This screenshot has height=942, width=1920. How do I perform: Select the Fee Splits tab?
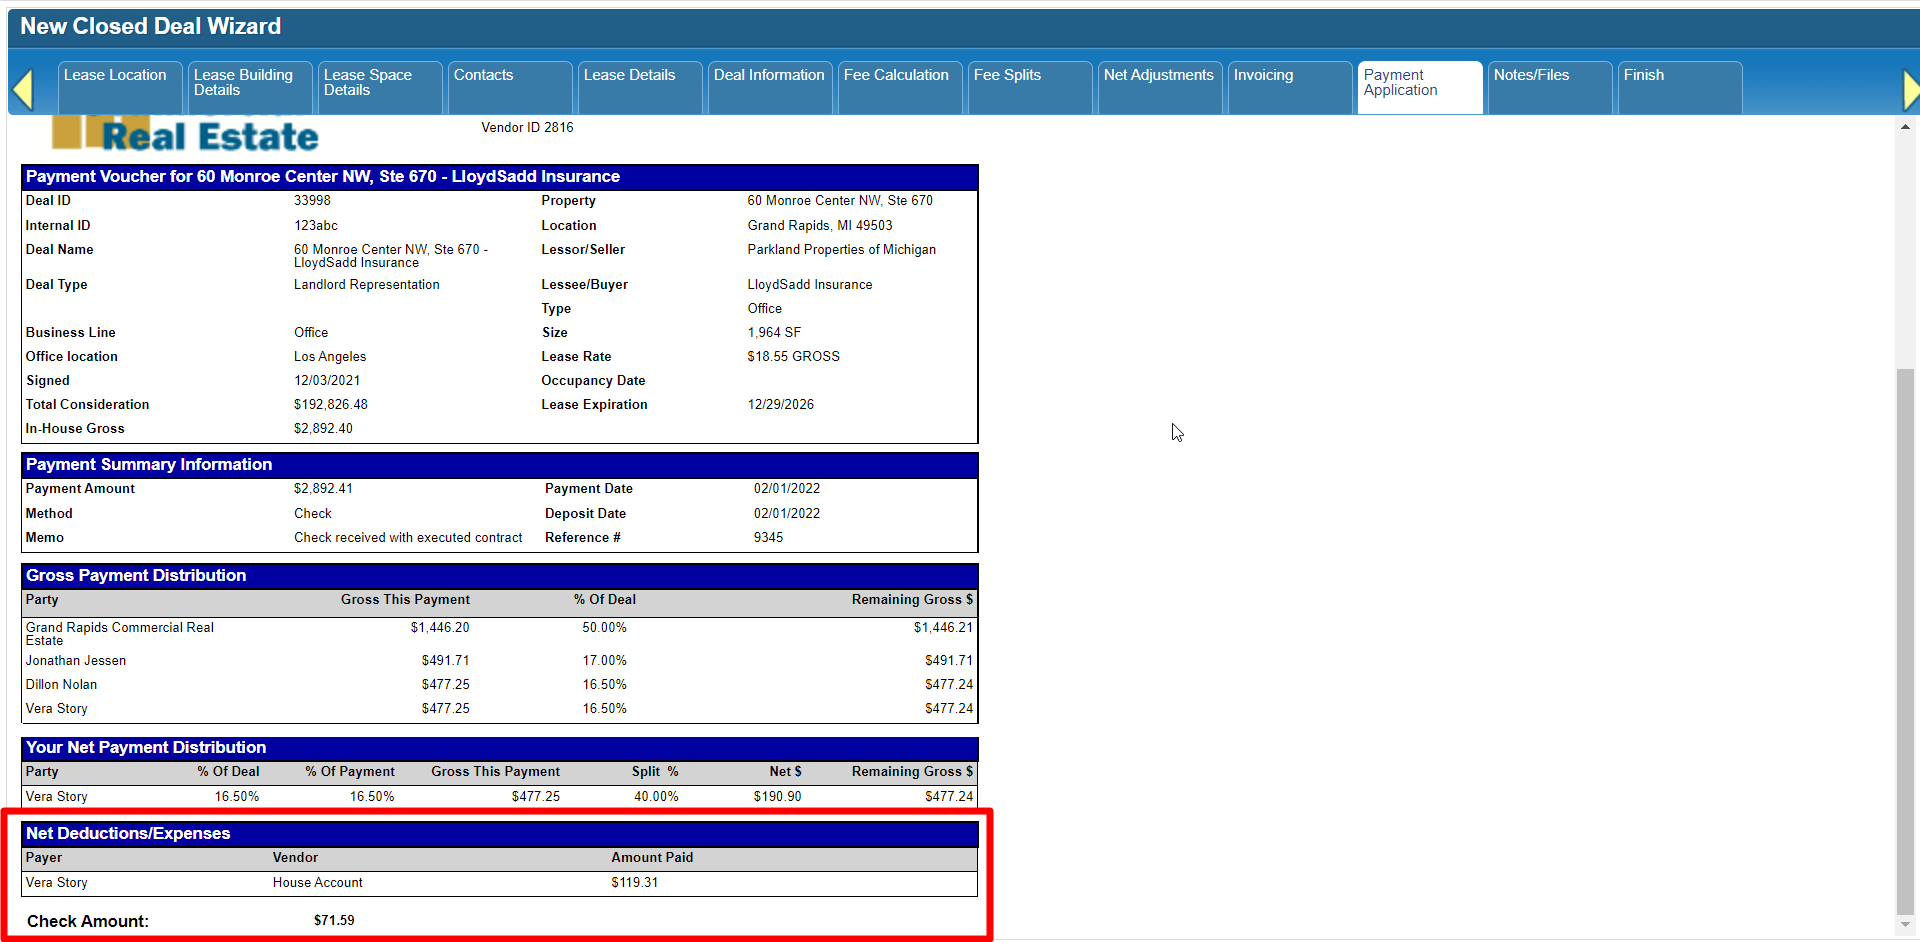click(1029, 86)
